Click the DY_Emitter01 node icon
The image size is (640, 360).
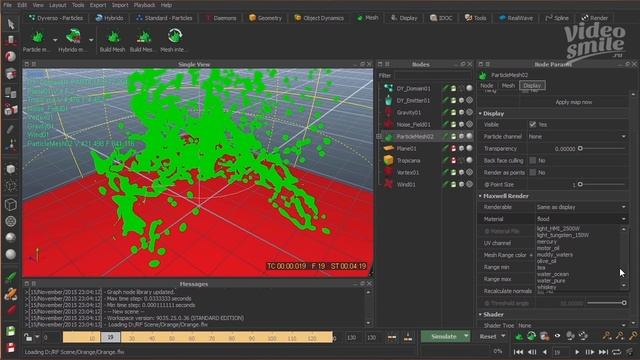pyautogui.click(x=389, y=100)
